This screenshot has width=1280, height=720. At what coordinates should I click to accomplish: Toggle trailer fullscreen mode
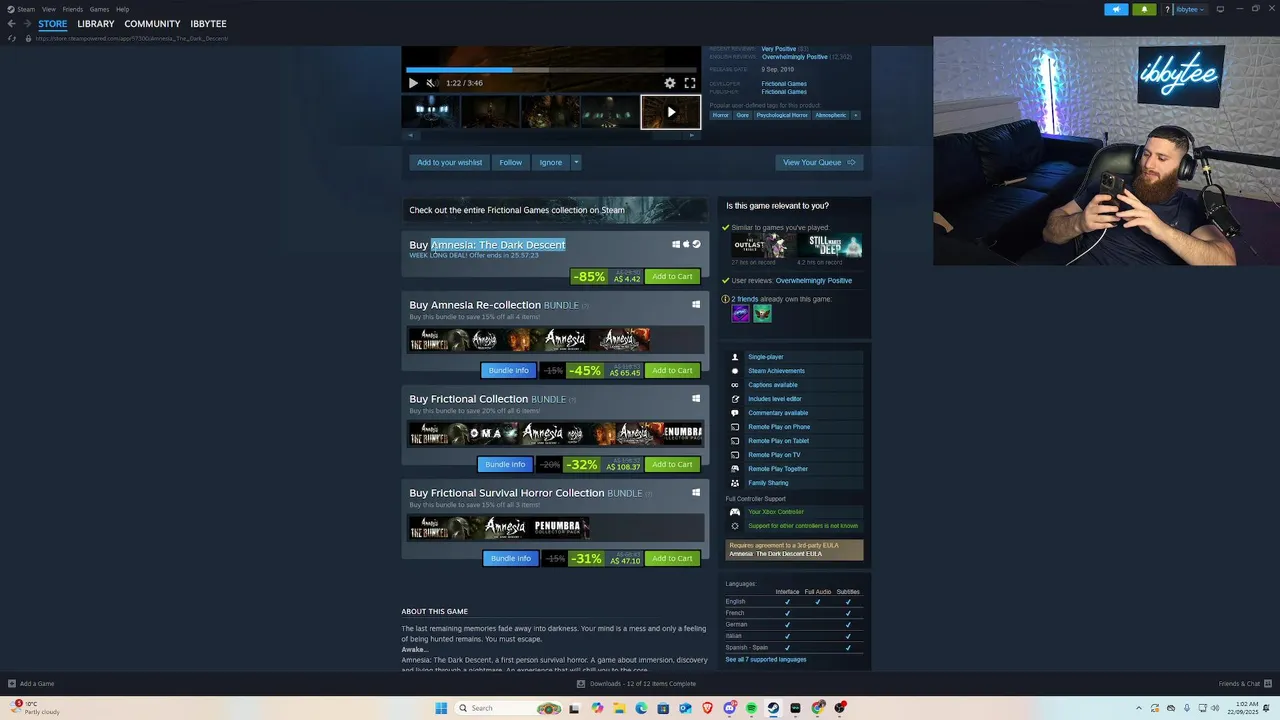(690, 83)
